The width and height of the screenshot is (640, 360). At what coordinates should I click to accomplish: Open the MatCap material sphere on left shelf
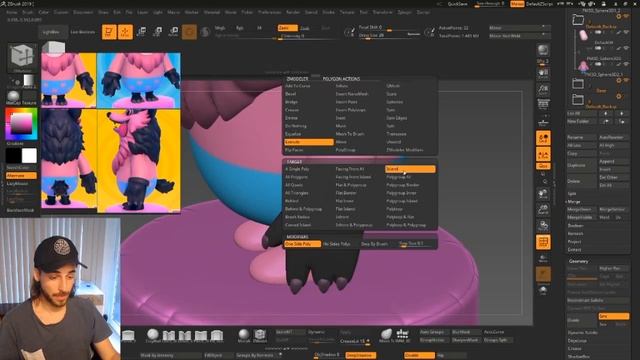coord(13,96)
